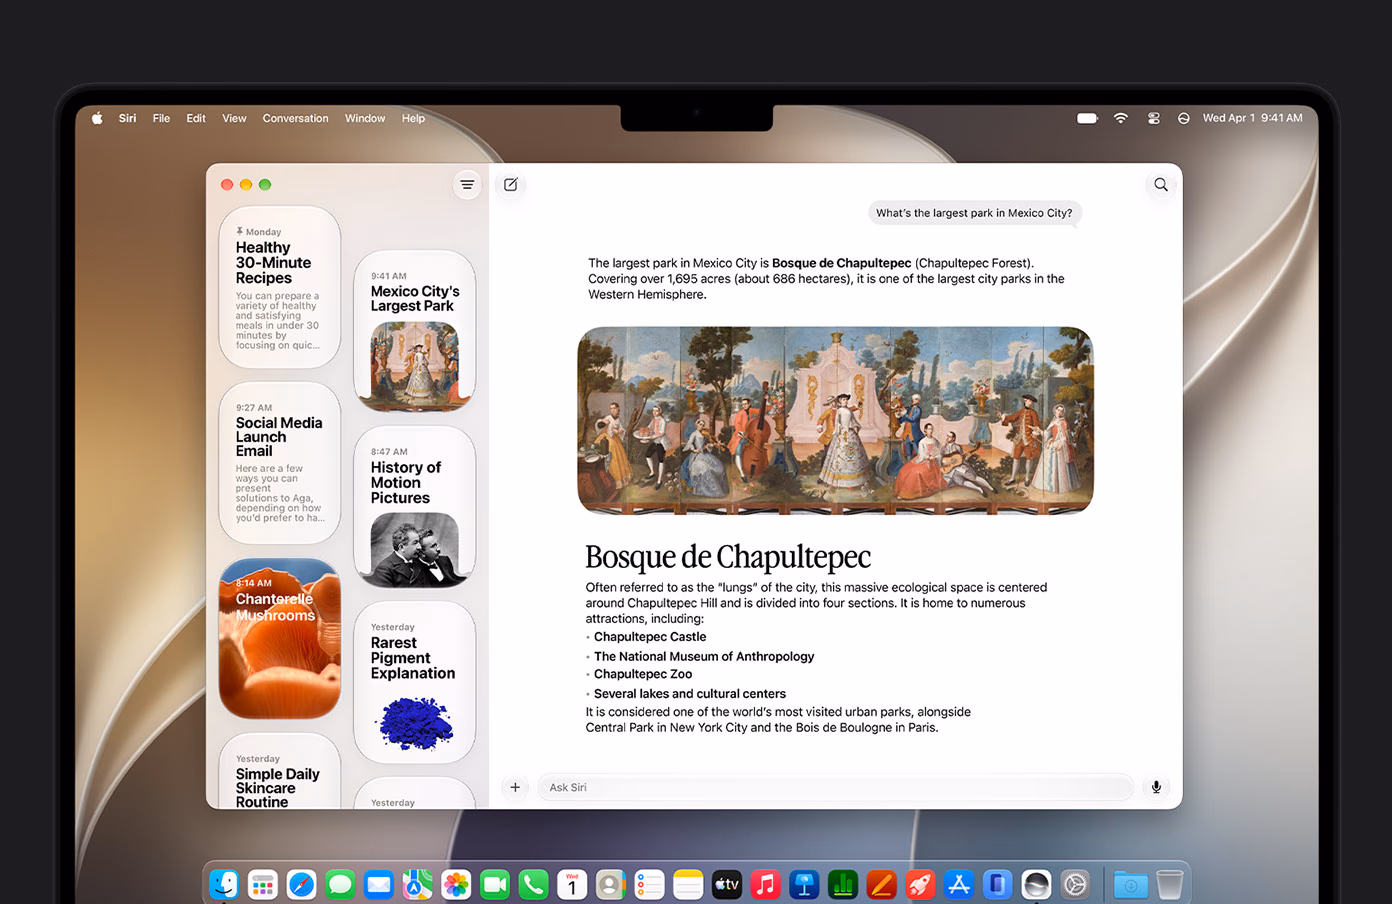This screenshot has height=904, width=1392.
Task: Click the "What's the largest park" question bubble
Action: tap(974, 213)
